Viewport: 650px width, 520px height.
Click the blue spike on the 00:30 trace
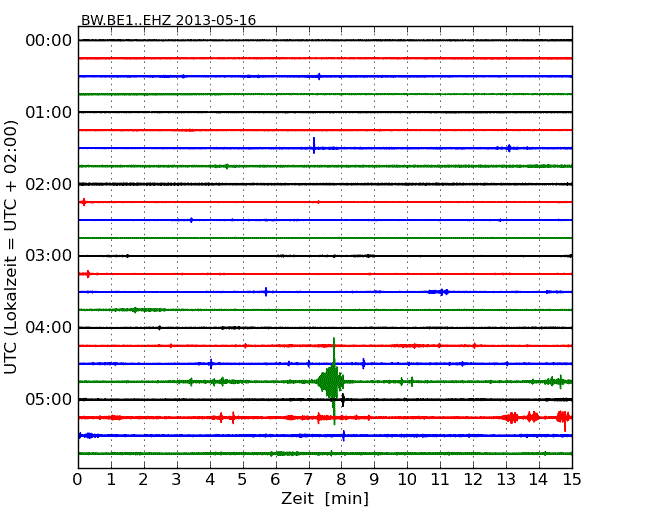[x=319, y=76]
